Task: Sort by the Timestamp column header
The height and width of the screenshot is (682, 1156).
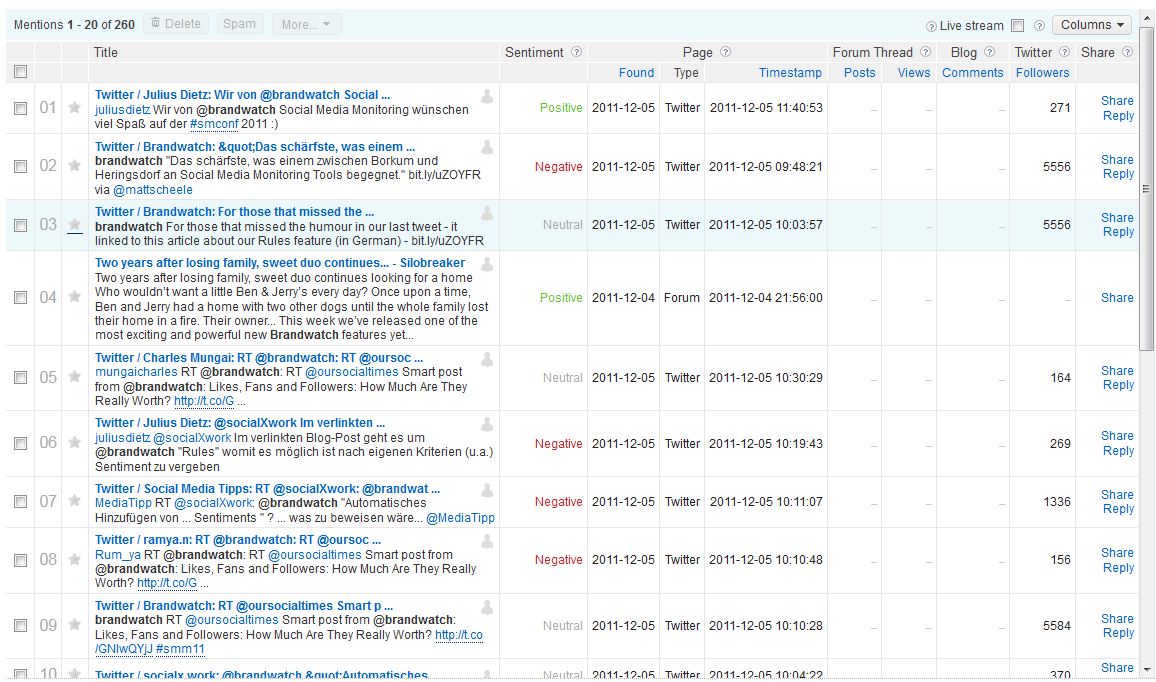Action: pos(790,73)
